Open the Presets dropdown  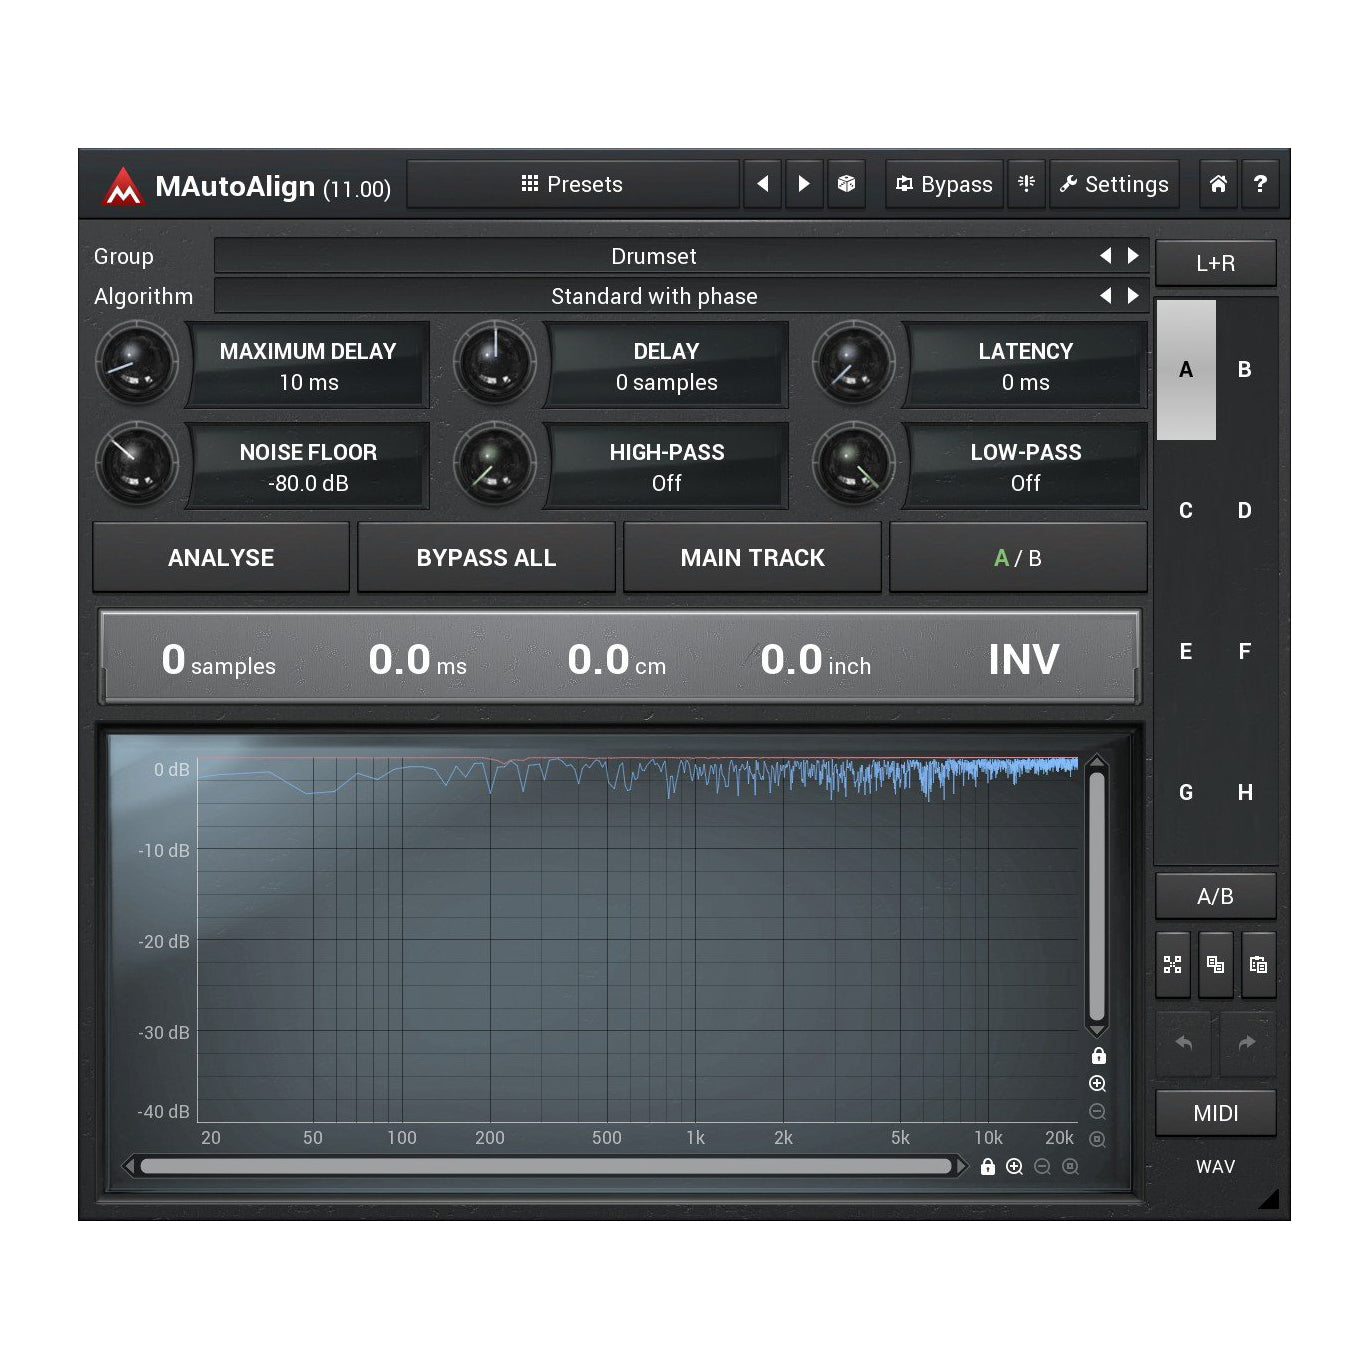point(572,184)
